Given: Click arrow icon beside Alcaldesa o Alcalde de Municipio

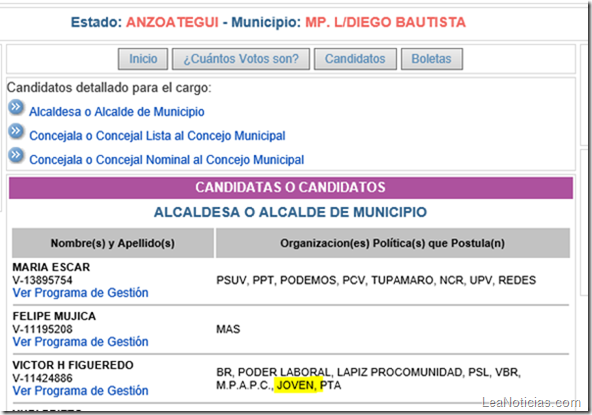Looking at the screenshot, I should [x=16, y=108].
